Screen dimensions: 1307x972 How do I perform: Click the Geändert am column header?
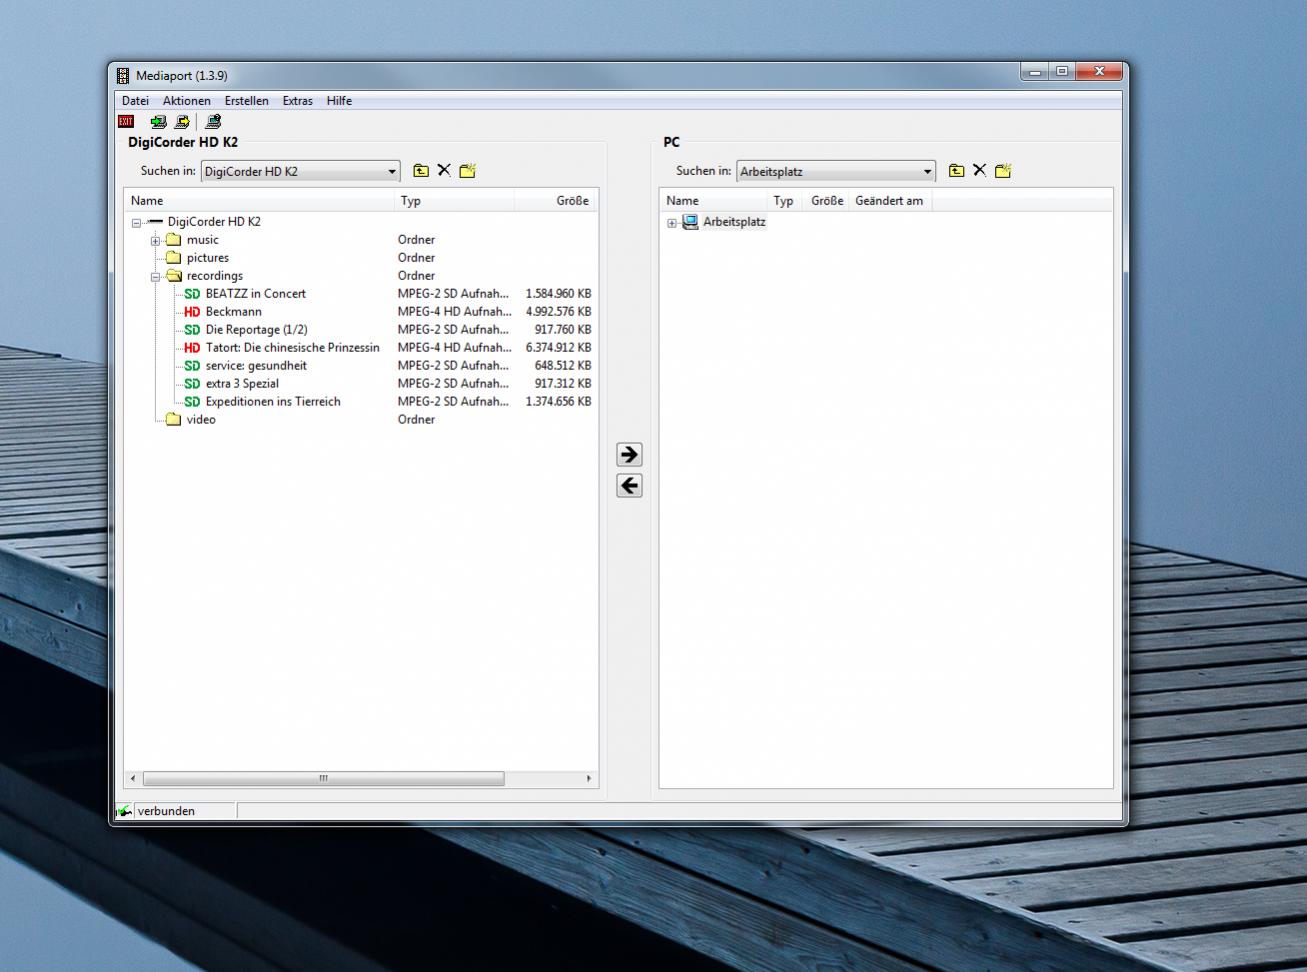889,201
